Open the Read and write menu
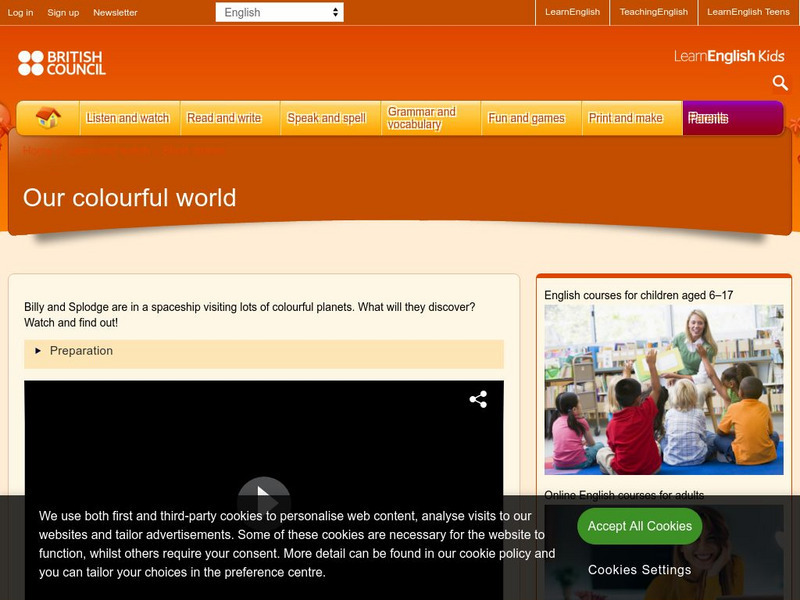The image size is (800, 600). 230,118
